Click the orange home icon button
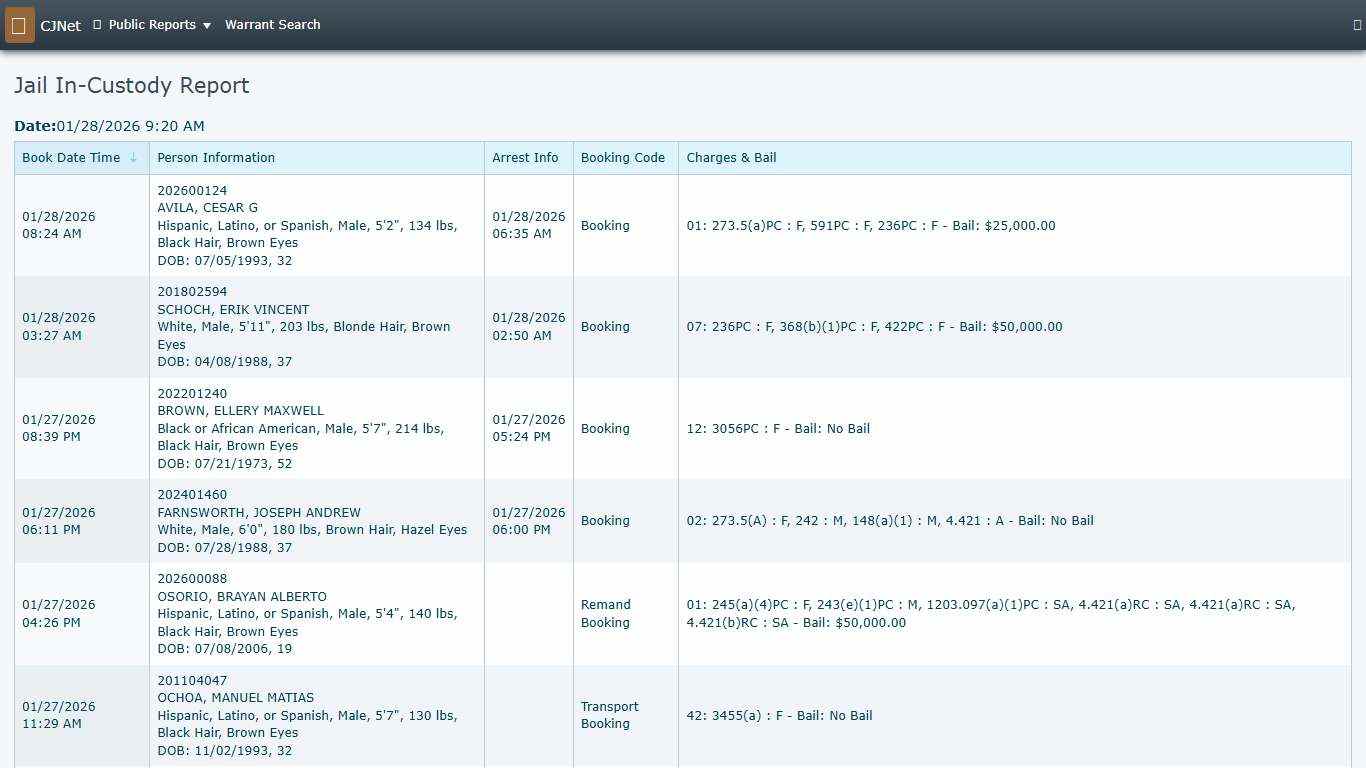Viewport: 1366px width, 768px height. [19, 25]
